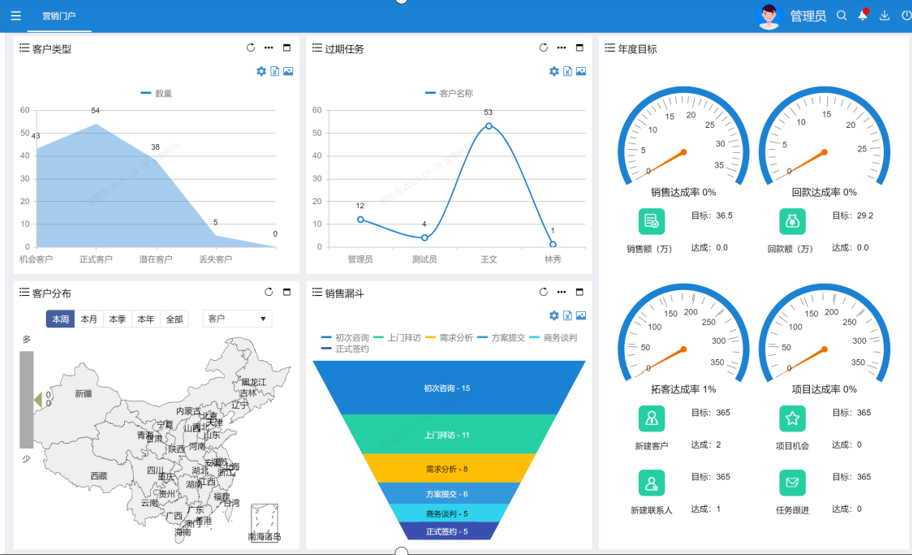Click the 管理员 user name
The width and height of the screenshot is (912, 555).
tap(807, 16)
